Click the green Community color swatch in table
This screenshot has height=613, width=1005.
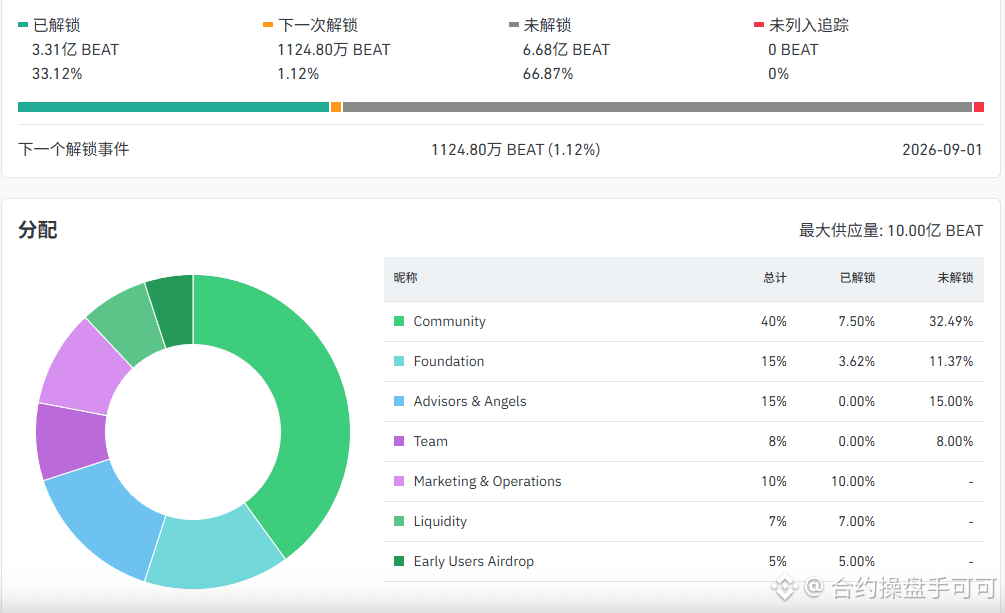pos(399,321)
